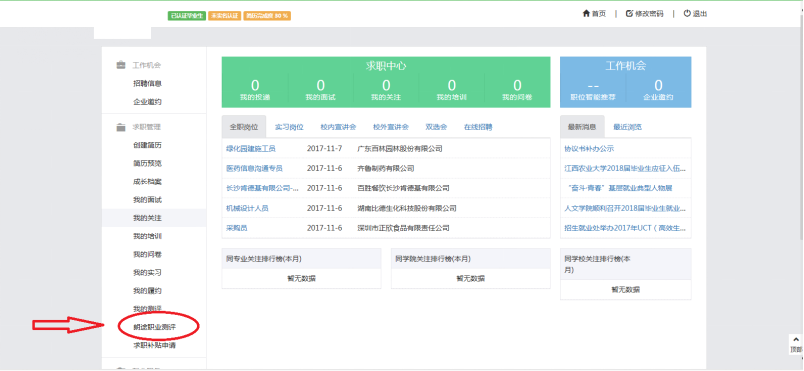Click the folder icon beside 求职管理
Image resolution: width=804 pixels, height=371 pixels.
pos(121,127)
